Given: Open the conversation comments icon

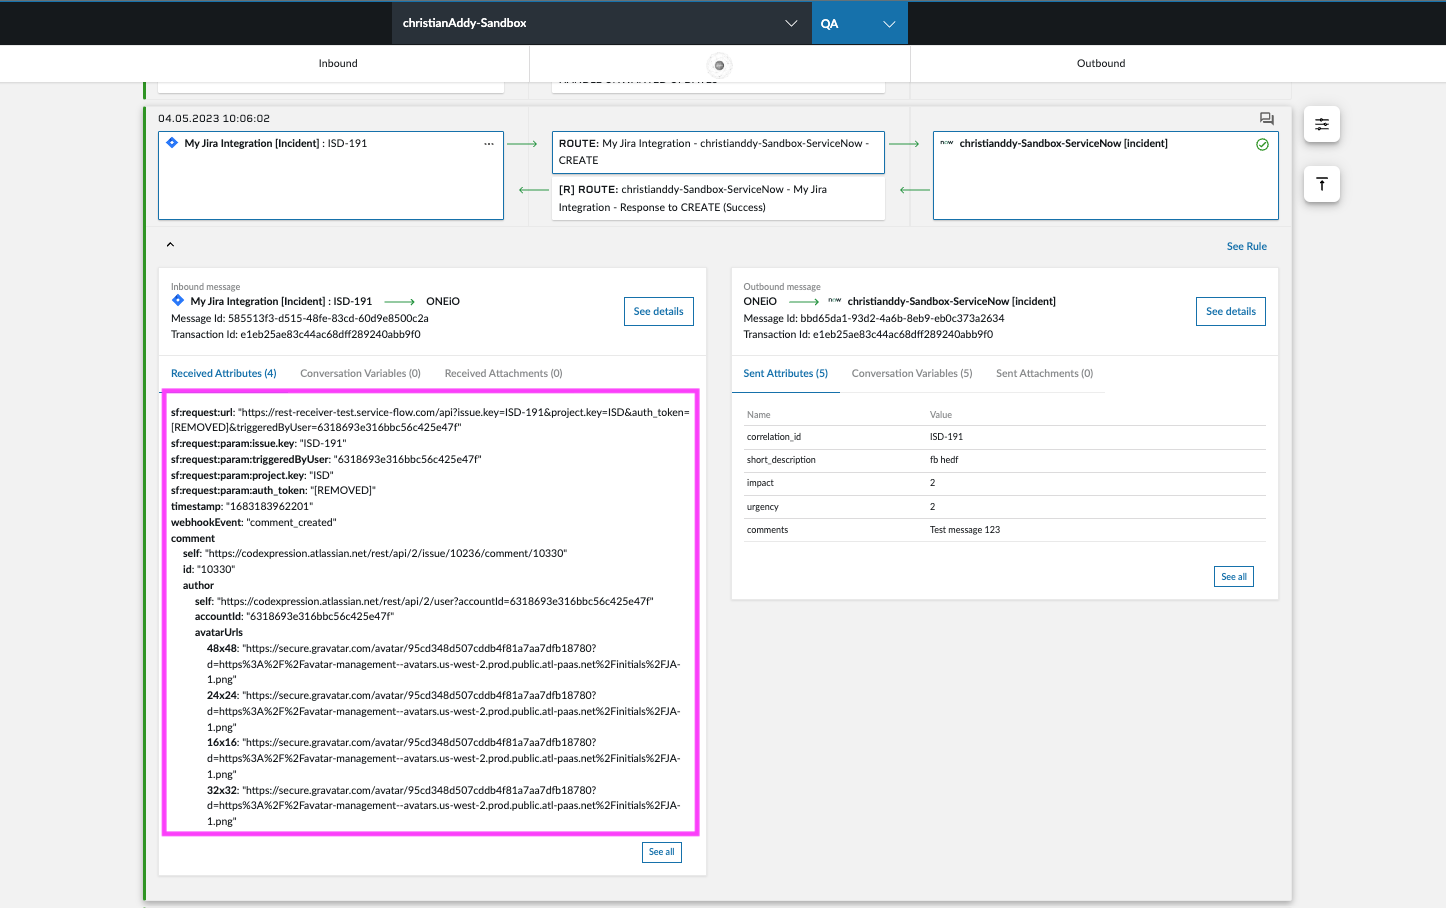Looking at the screenshot, I should pos(1266,118).
